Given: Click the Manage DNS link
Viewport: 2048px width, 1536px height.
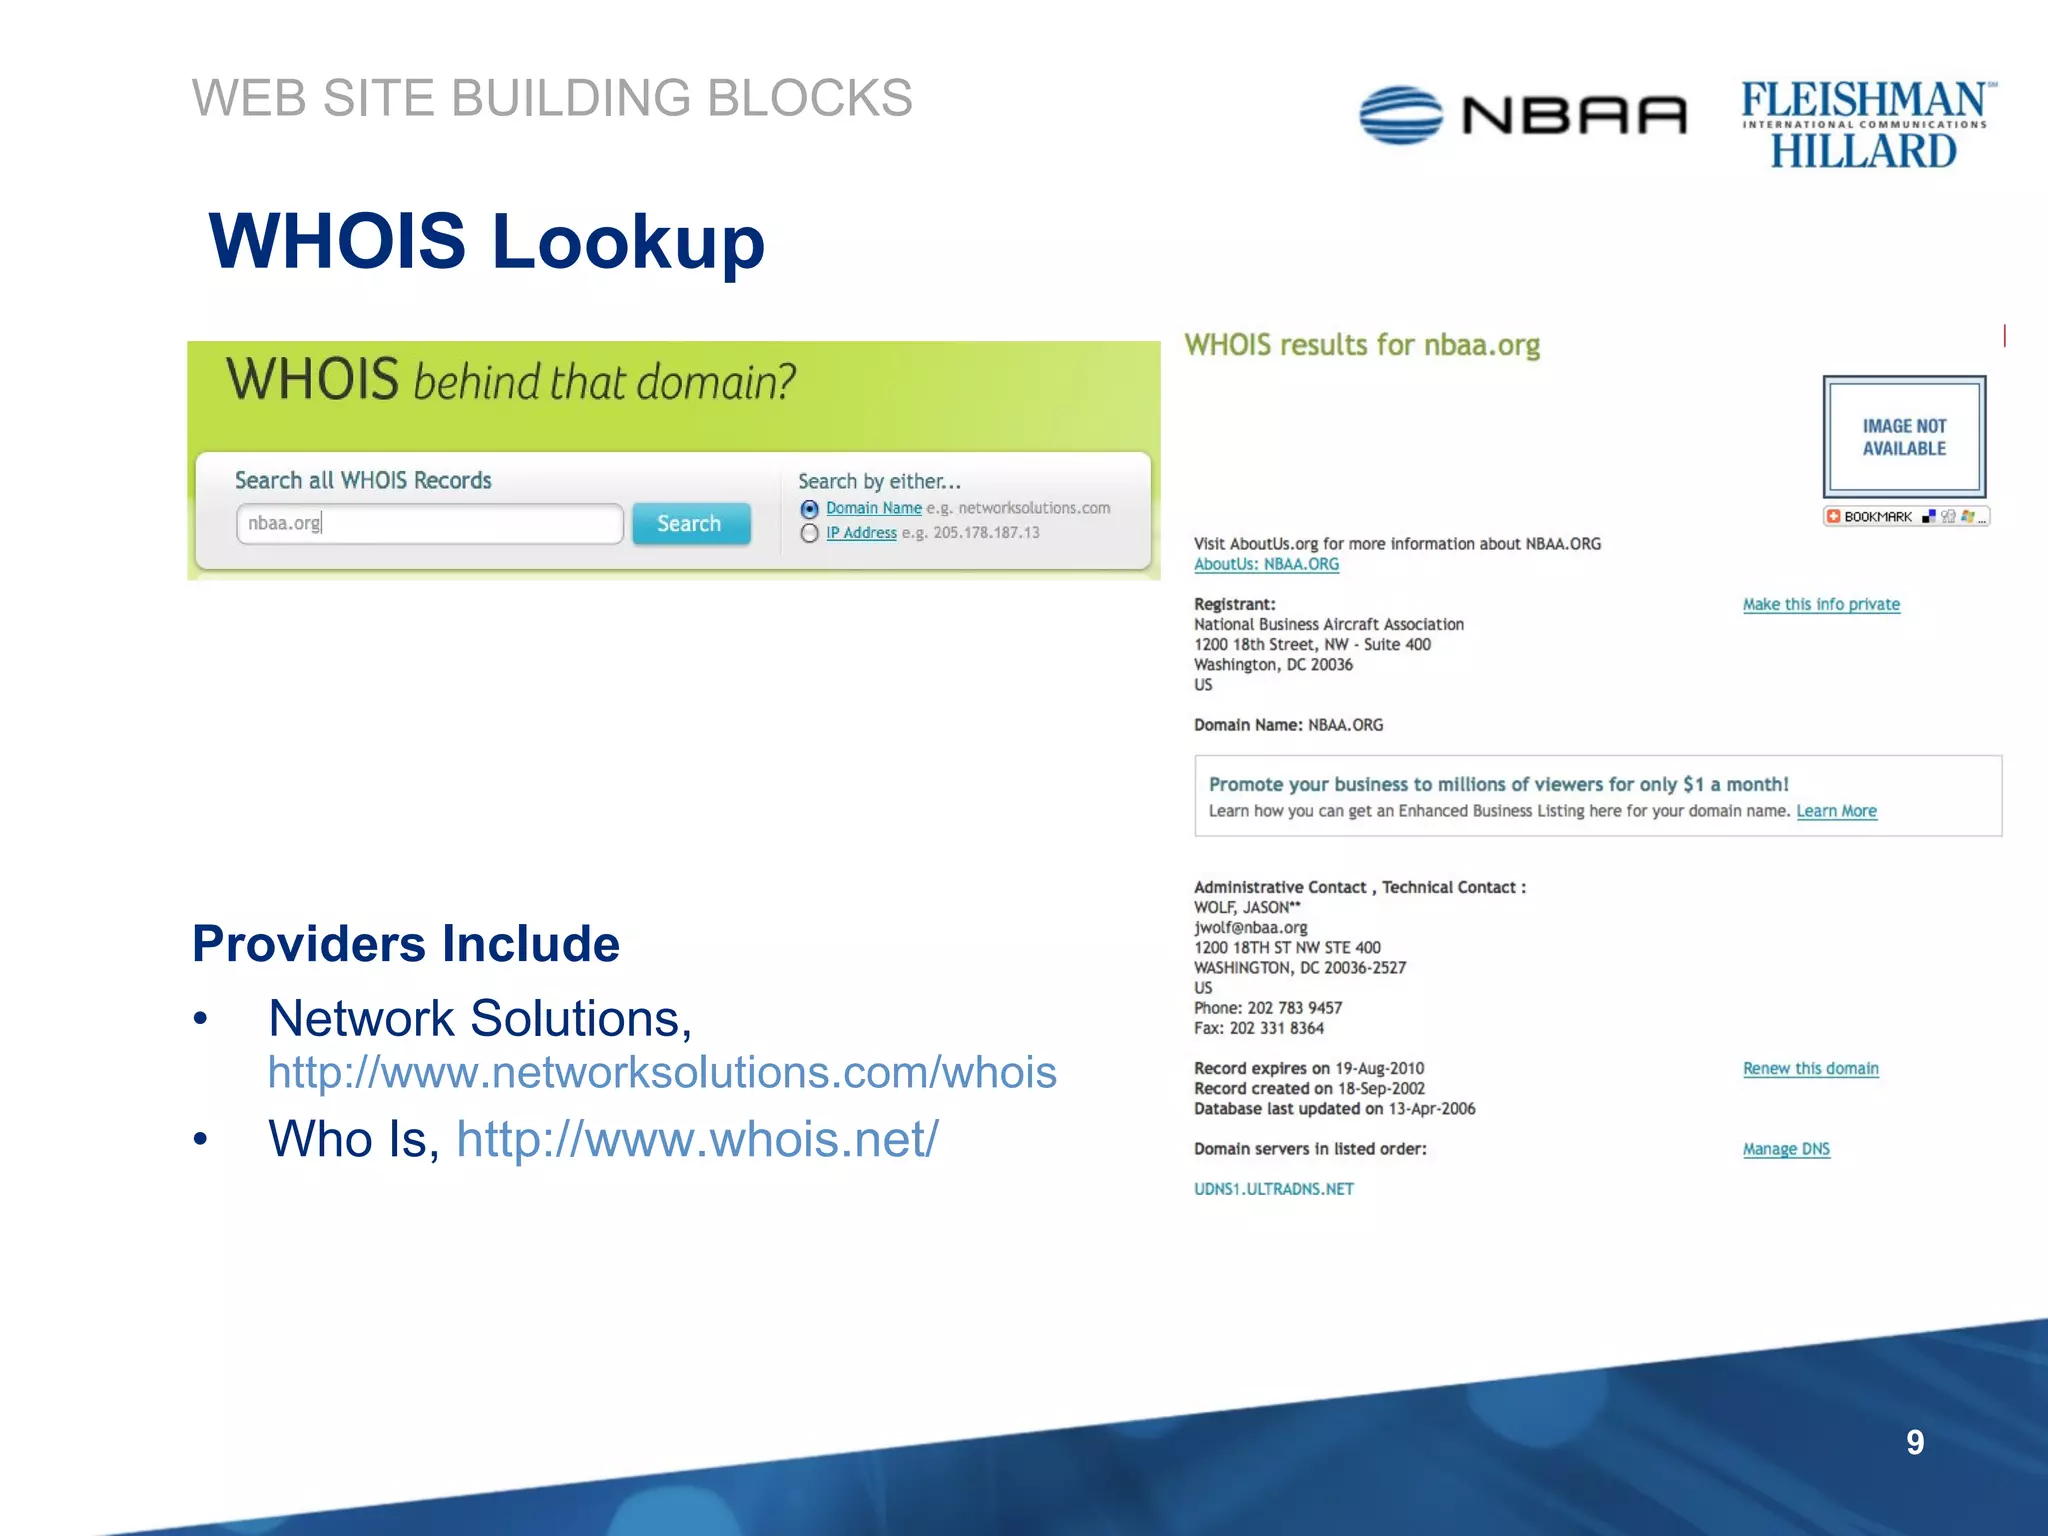Looking at the screenshot, I should point(1786,1149).
